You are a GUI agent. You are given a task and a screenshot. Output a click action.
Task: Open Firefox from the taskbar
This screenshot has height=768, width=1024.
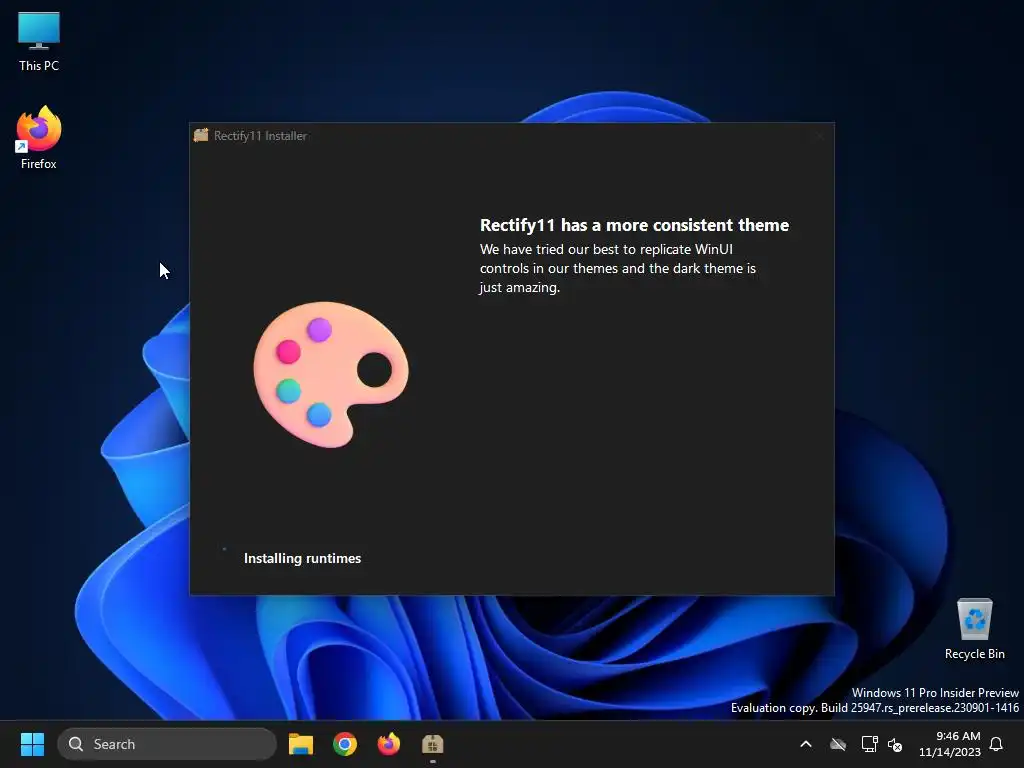(389, 744)
